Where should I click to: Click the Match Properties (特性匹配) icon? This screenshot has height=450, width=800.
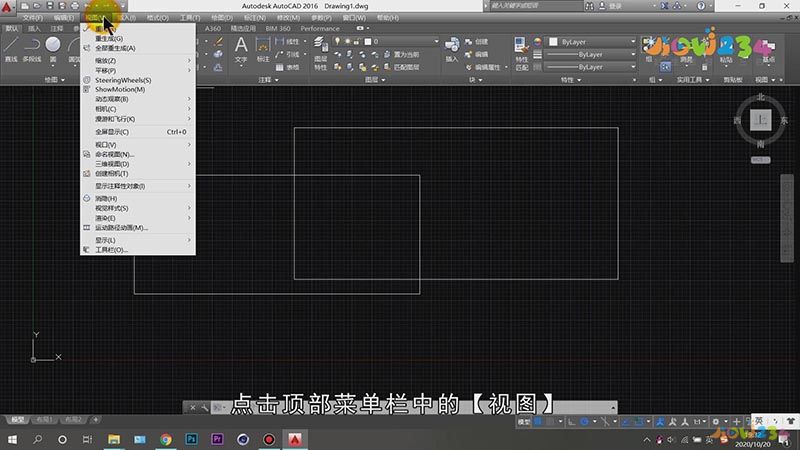tap(520, 45)
